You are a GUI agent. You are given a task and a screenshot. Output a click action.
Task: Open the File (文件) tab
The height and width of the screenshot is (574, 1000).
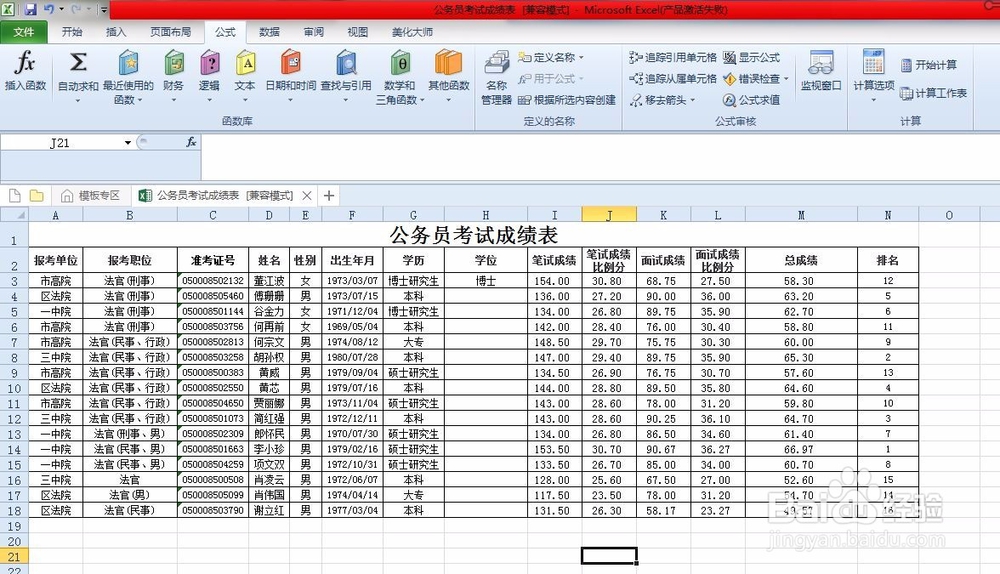click(24, 32)
